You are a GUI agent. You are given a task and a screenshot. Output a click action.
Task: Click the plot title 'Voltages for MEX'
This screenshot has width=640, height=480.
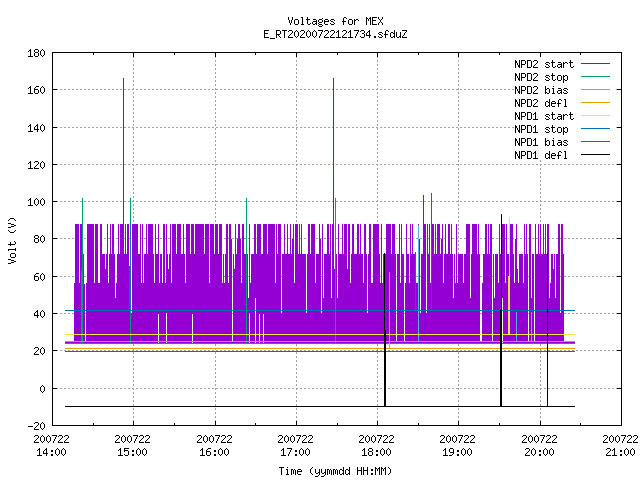click(335, 21)
